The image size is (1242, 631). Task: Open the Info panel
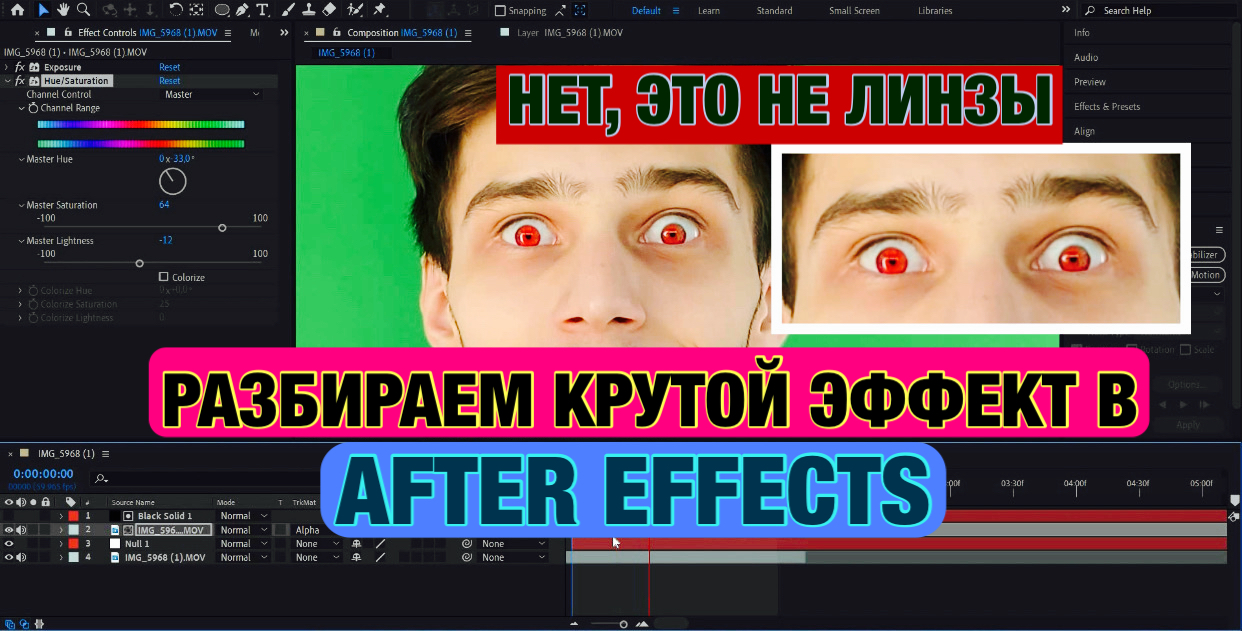1082,33
